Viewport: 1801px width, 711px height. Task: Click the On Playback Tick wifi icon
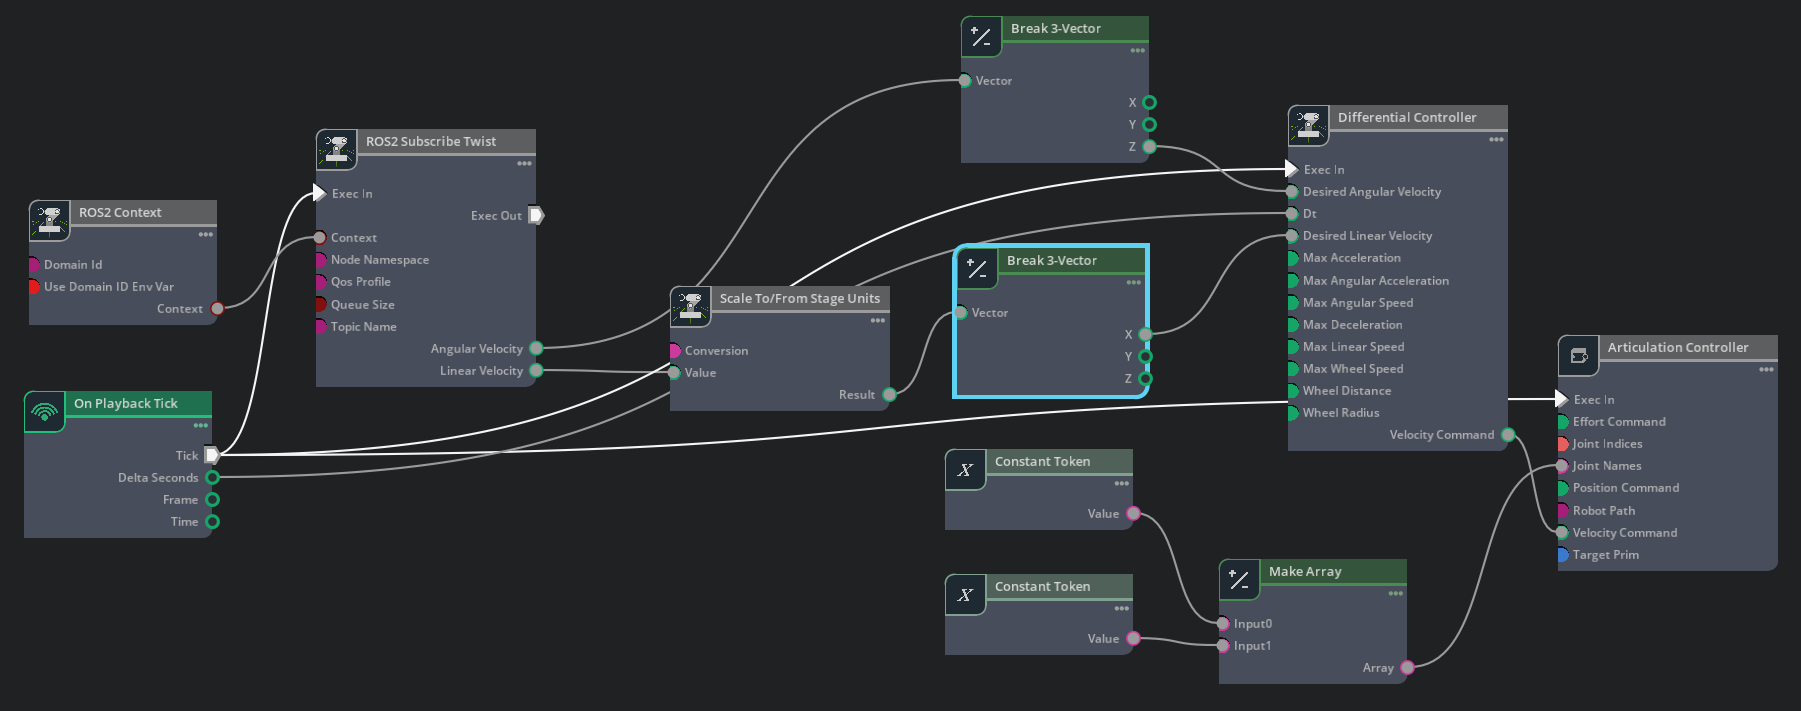(x=44, y=412)
